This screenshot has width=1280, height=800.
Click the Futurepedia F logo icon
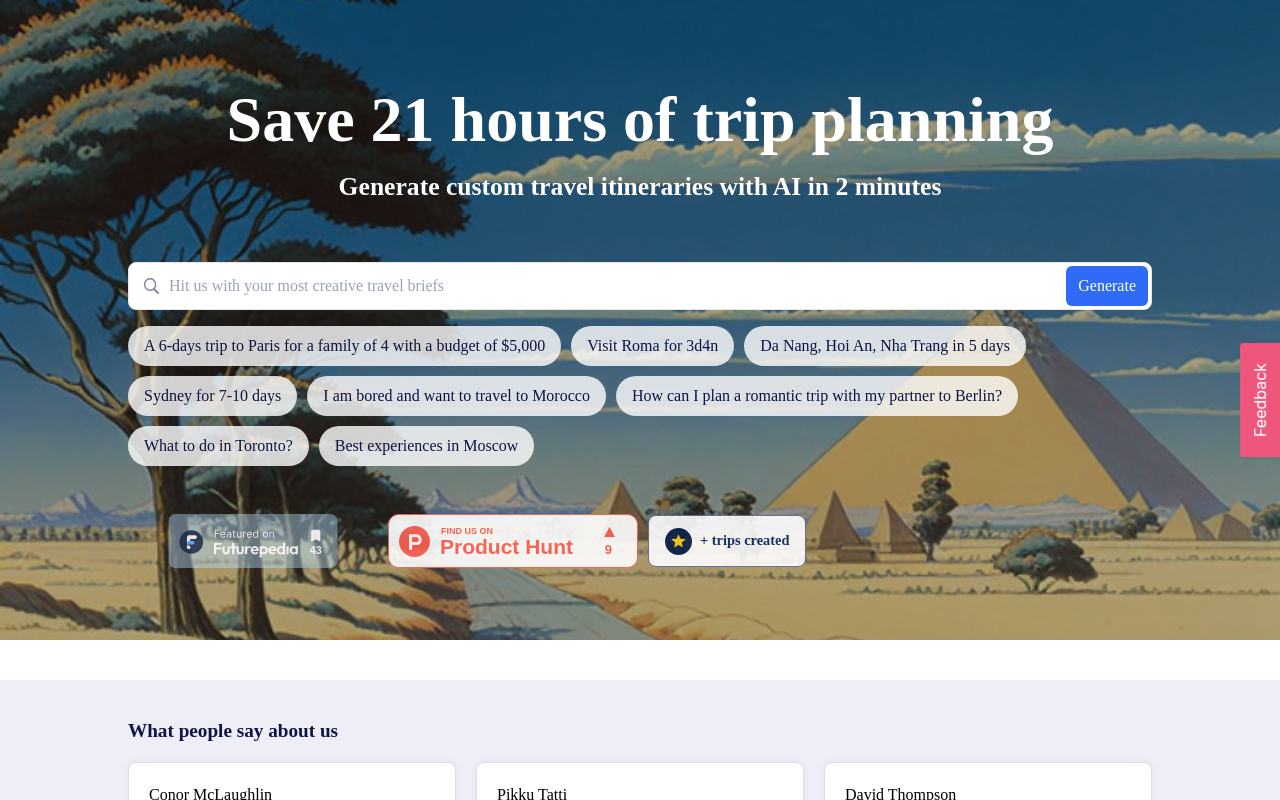pyautogui.click(x=189, y=540)
